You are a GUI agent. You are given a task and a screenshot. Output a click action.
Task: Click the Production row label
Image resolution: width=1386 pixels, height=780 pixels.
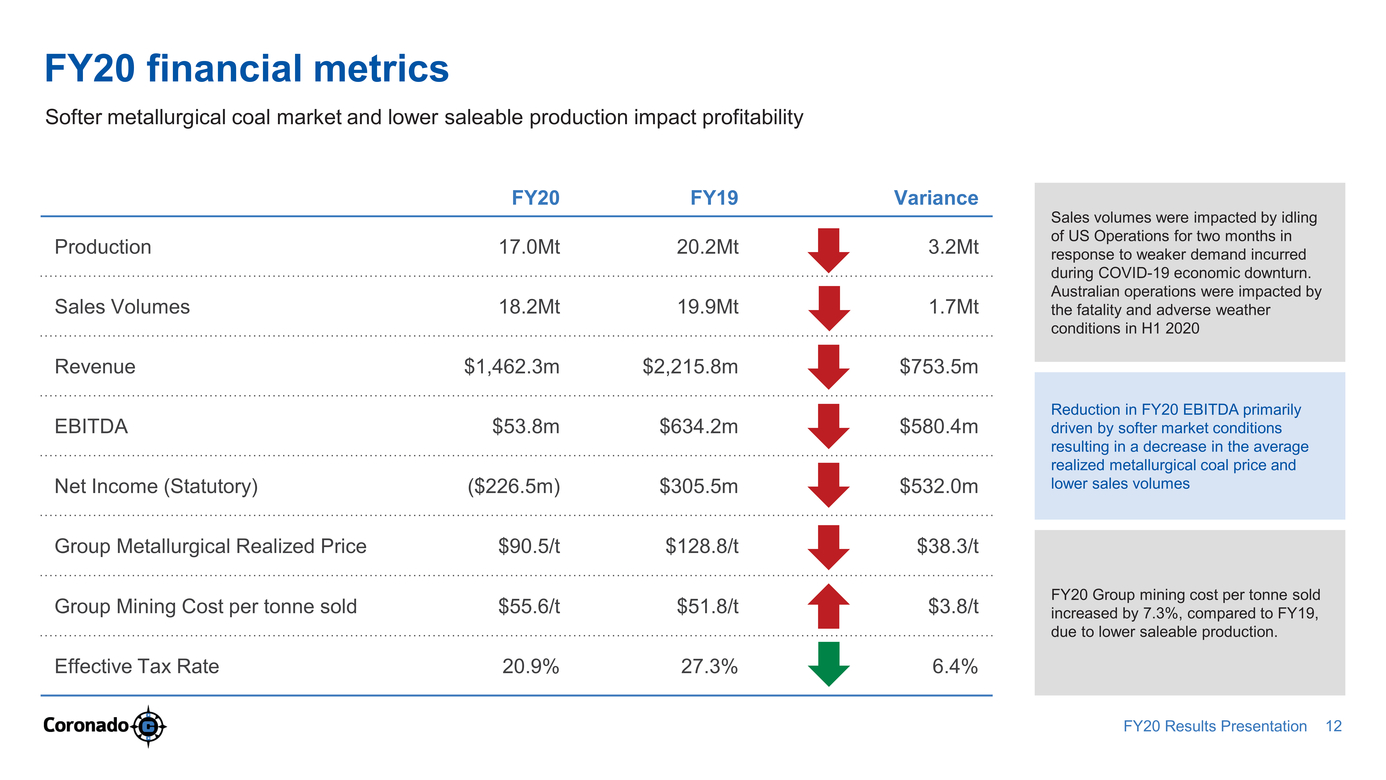pyautogui.click(x=103, y=247)
